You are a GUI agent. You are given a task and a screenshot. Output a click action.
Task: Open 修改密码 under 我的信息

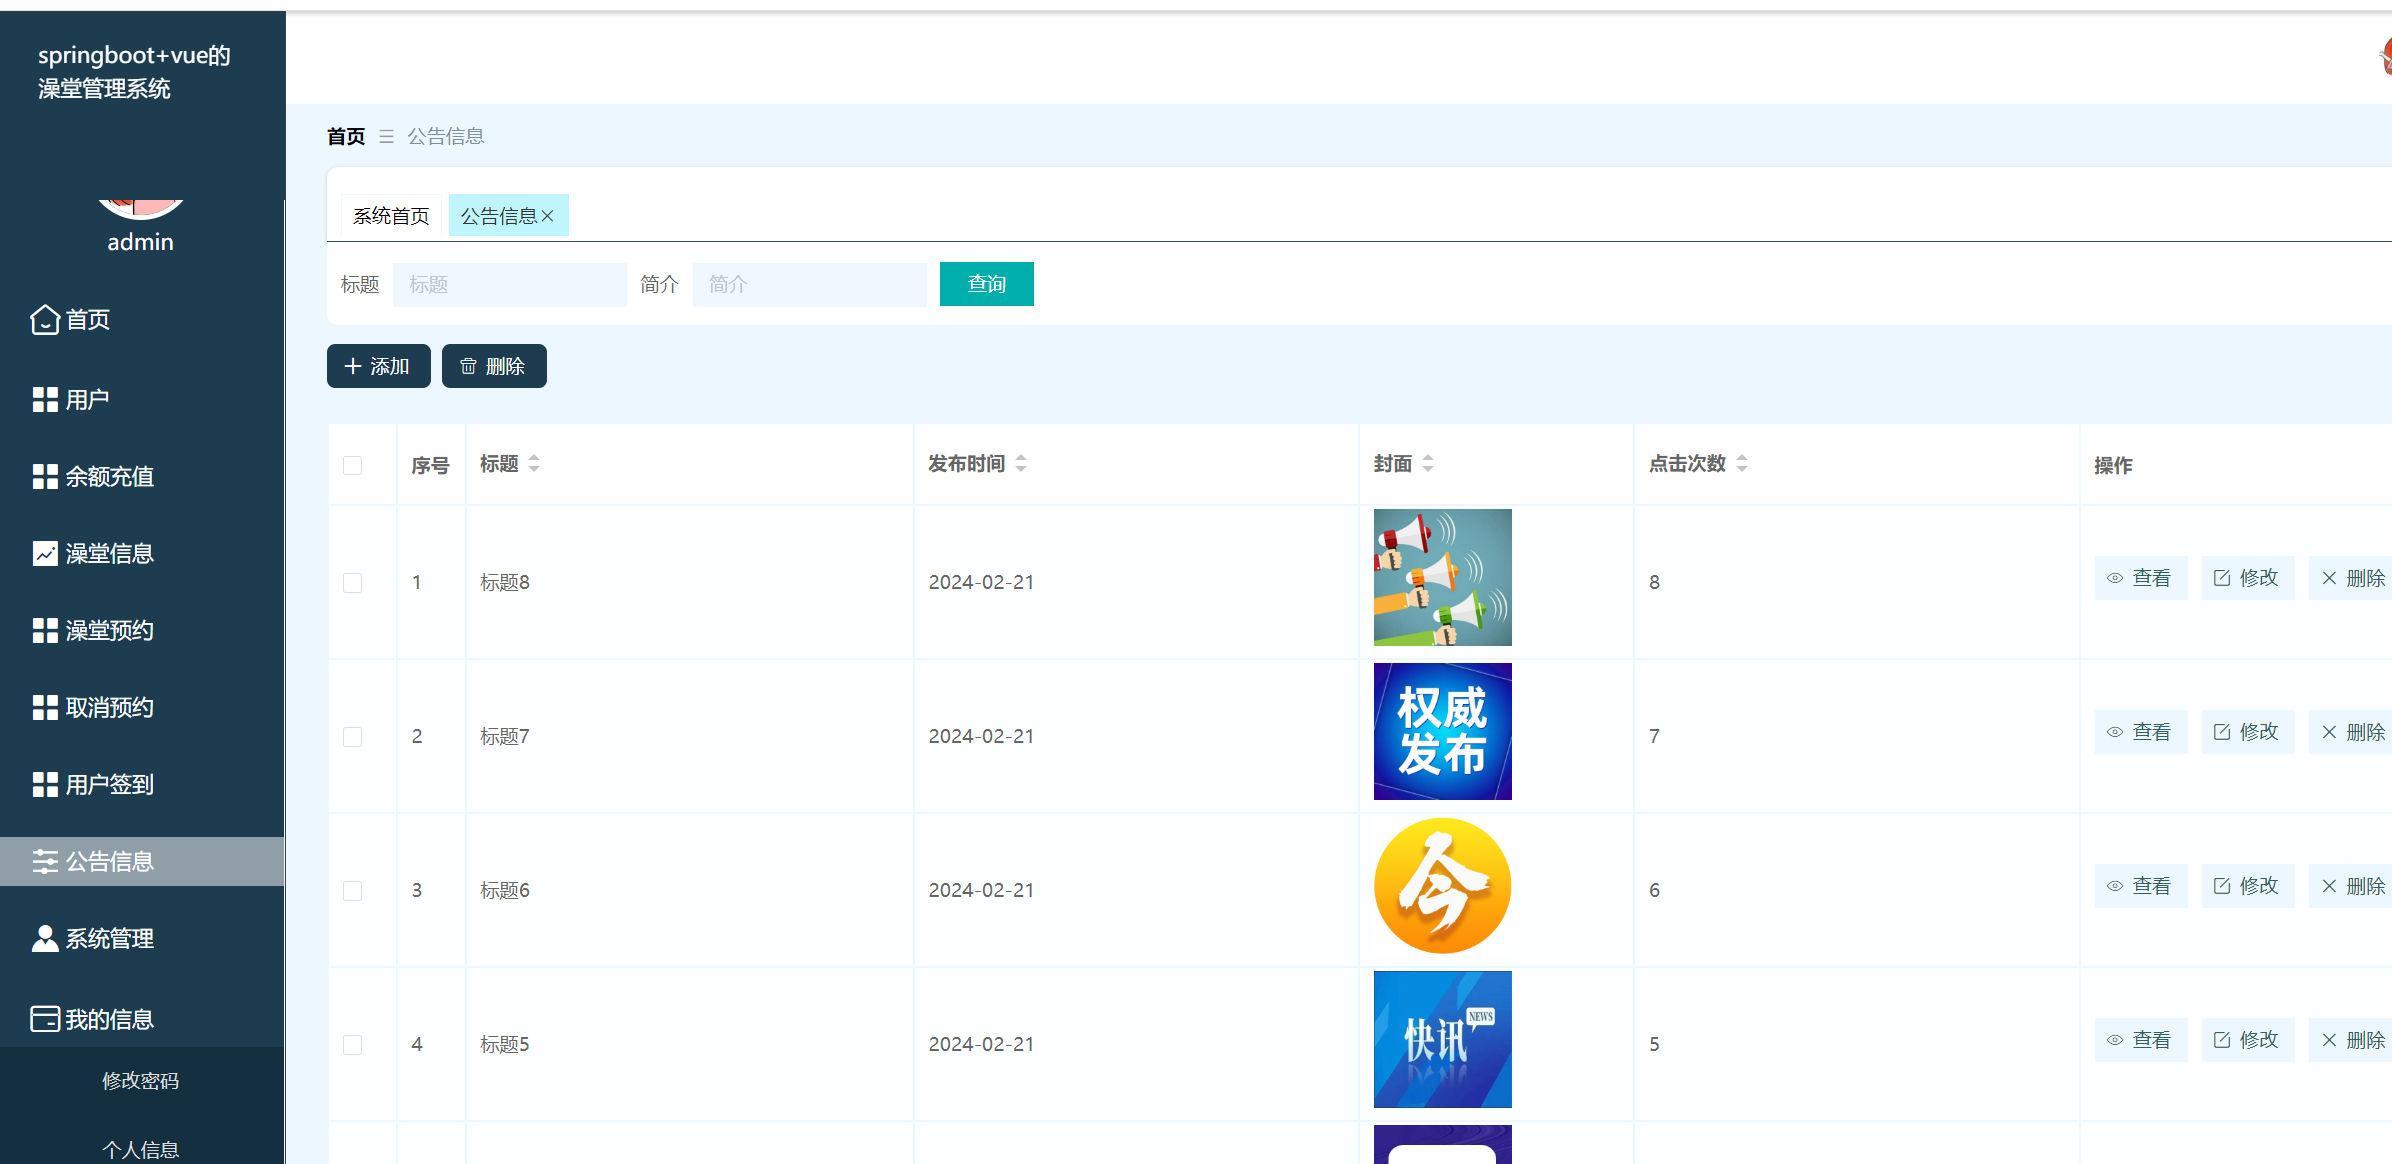[x=142, y=1080]
